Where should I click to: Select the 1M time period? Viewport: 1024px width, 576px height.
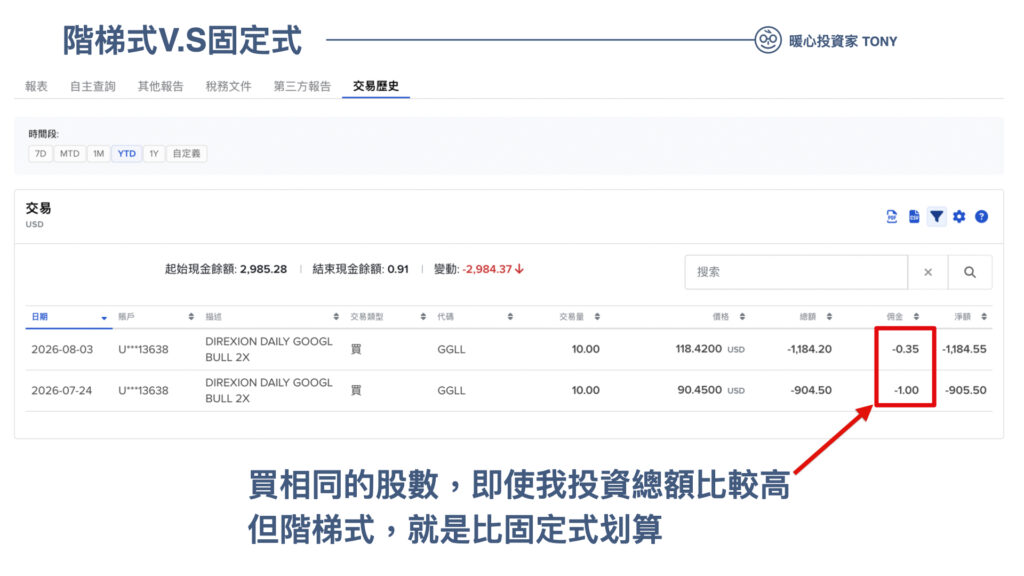coord(99,153)
